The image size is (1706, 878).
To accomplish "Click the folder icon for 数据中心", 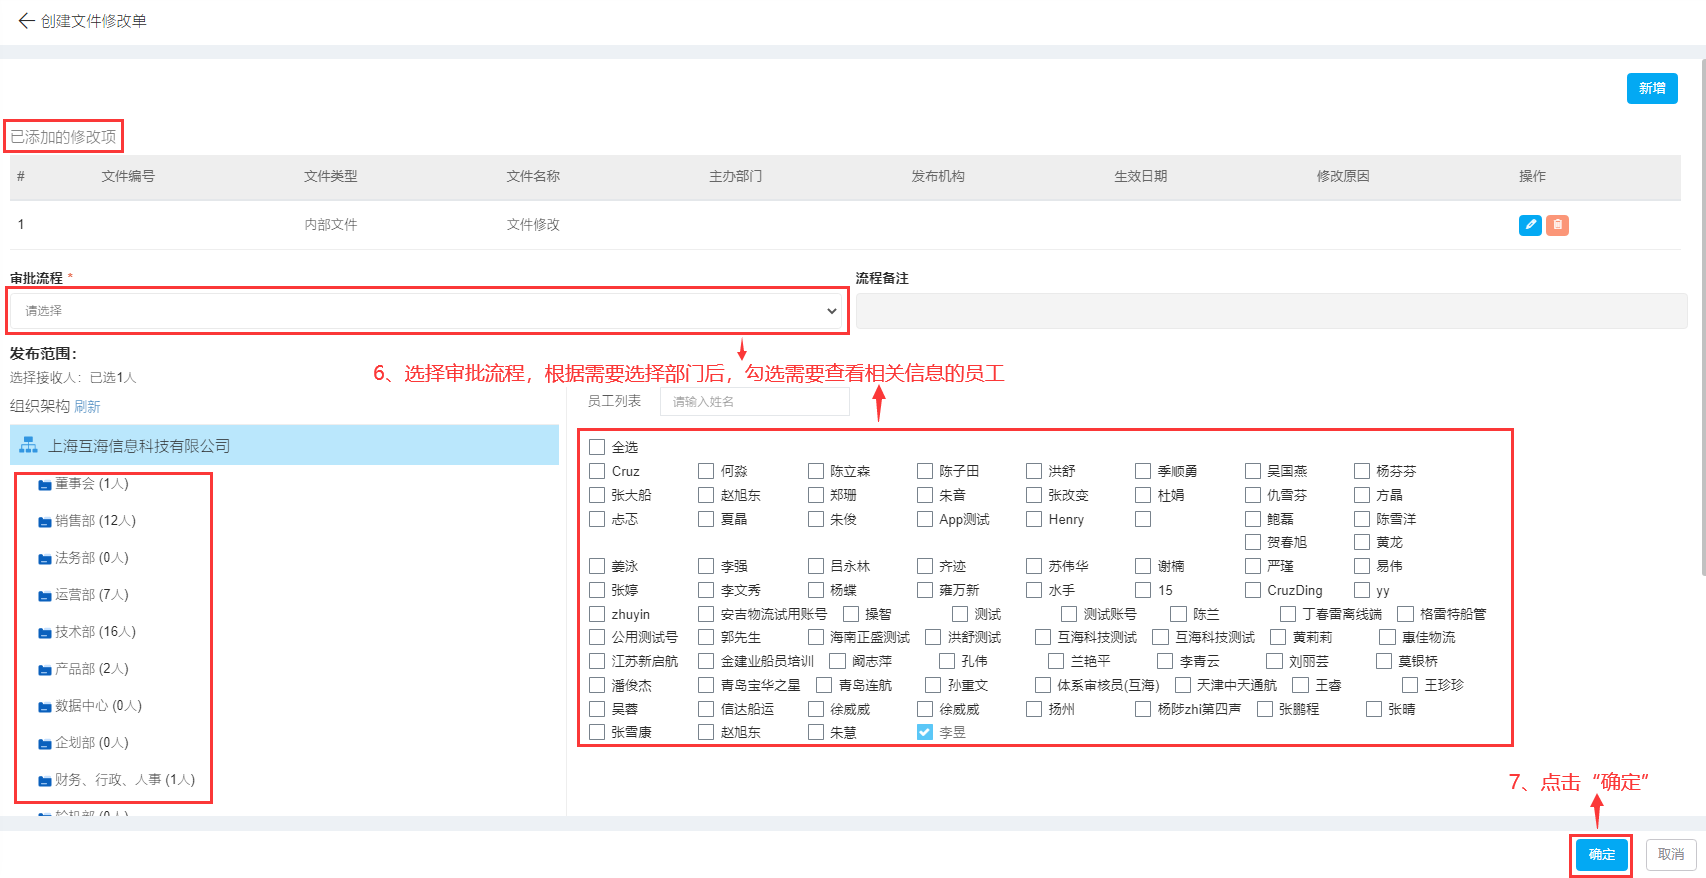I will 45,707.
